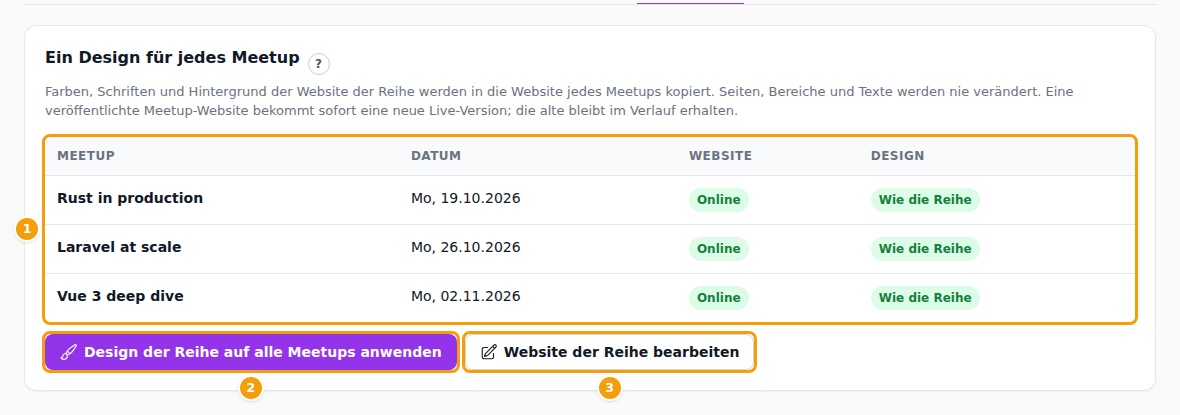Open the question mark help icon

(319, 64)
